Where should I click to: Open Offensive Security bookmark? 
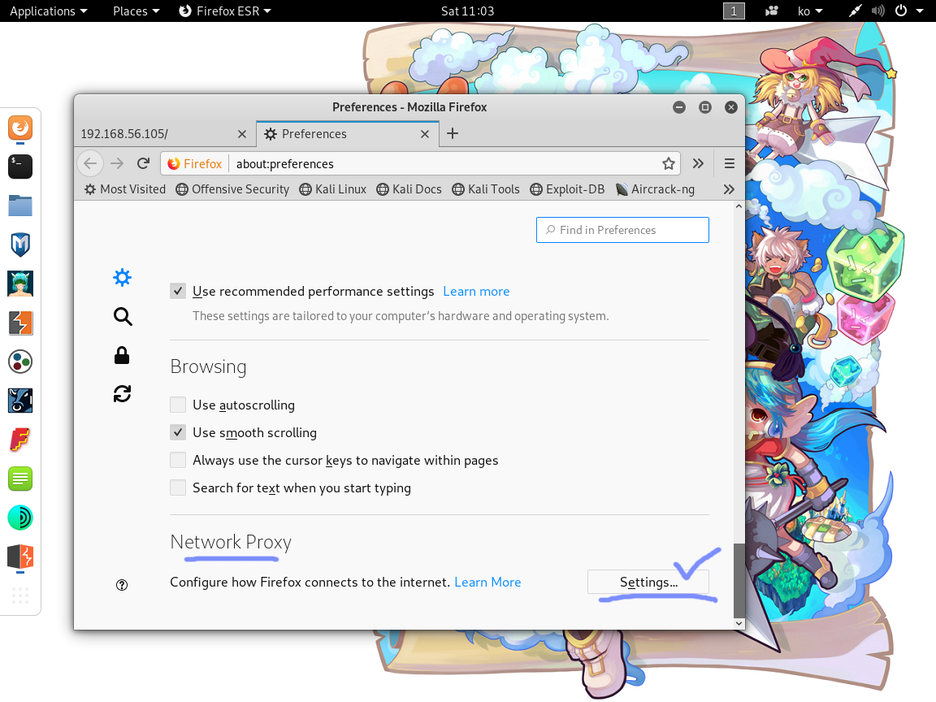(x=233, y=189)
